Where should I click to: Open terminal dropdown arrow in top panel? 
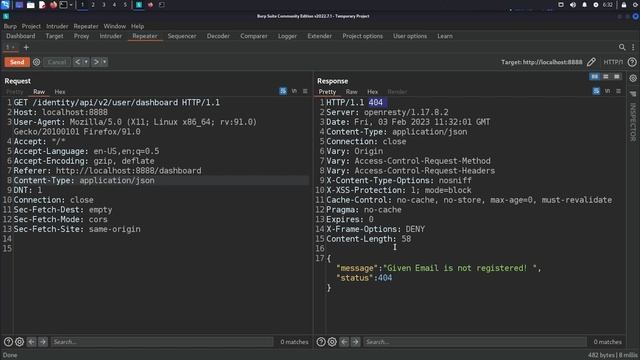coord(71,5)
